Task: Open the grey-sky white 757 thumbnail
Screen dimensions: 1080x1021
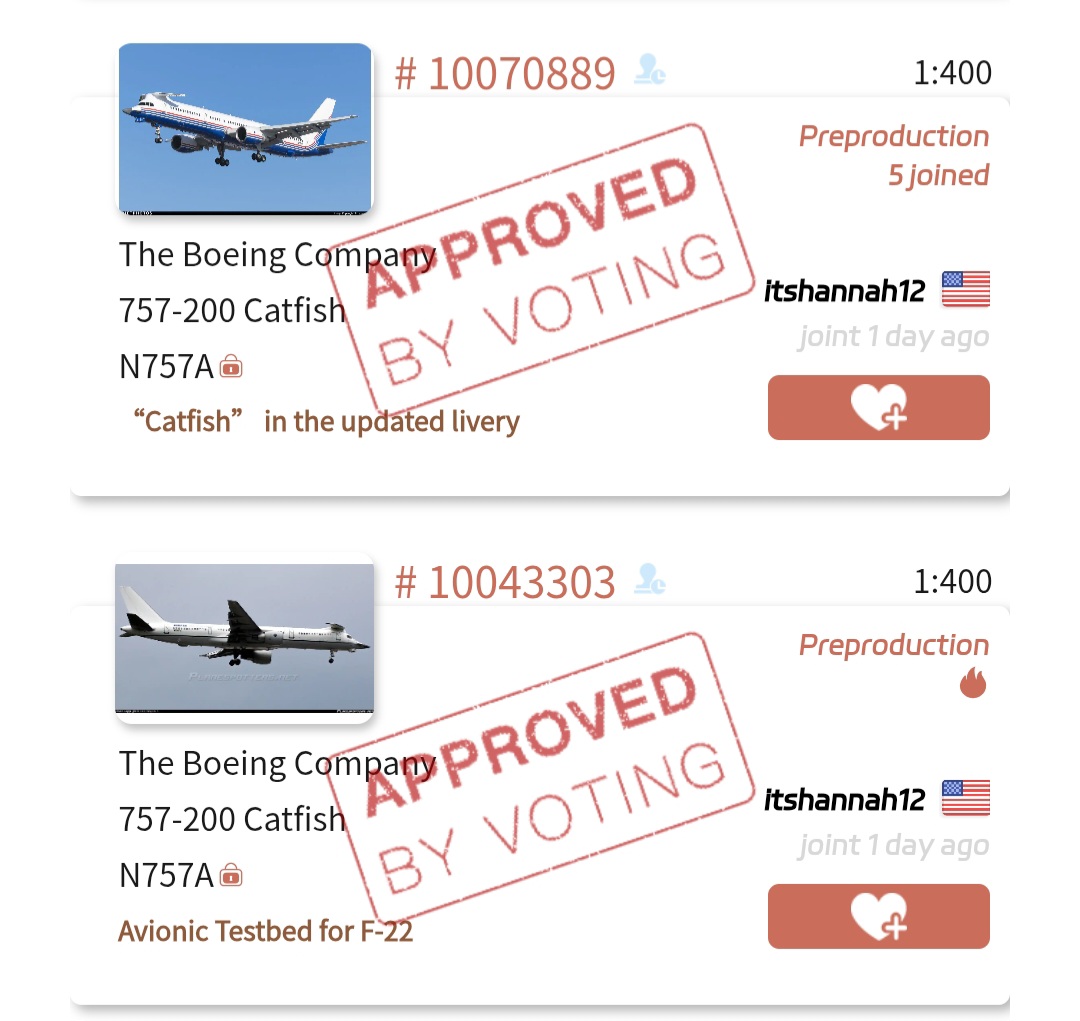Action: [245, 637]
